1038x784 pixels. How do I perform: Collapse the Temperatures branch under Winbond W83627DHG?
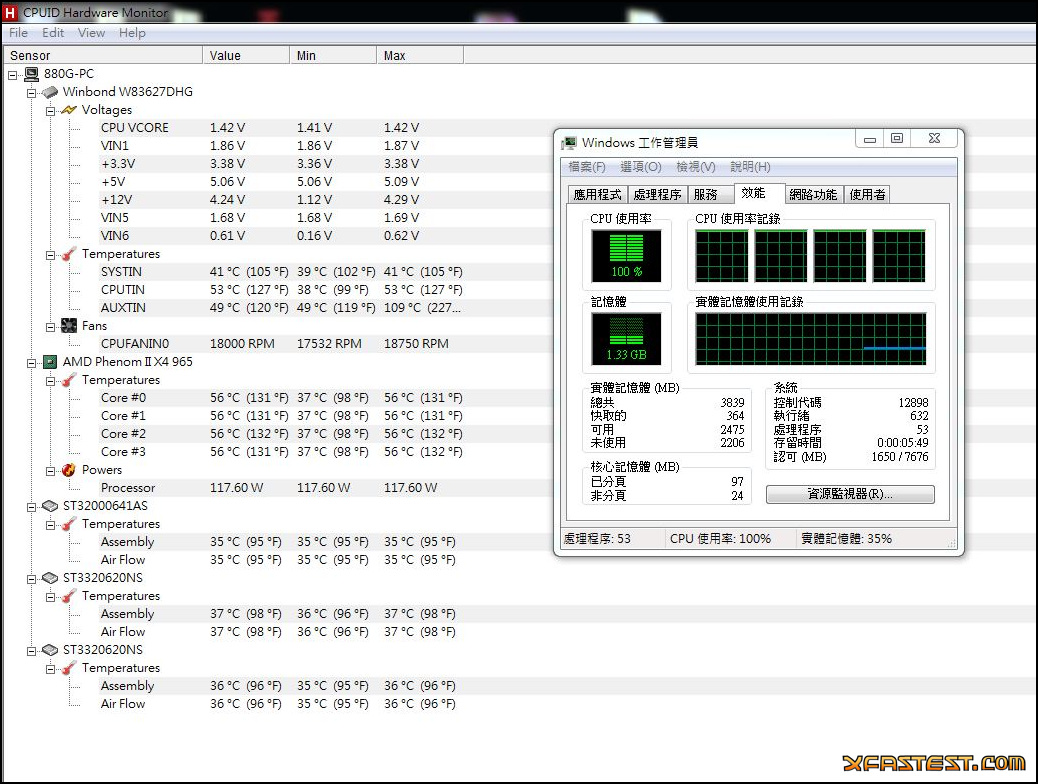pyautogui.click(x=50, y=255)
